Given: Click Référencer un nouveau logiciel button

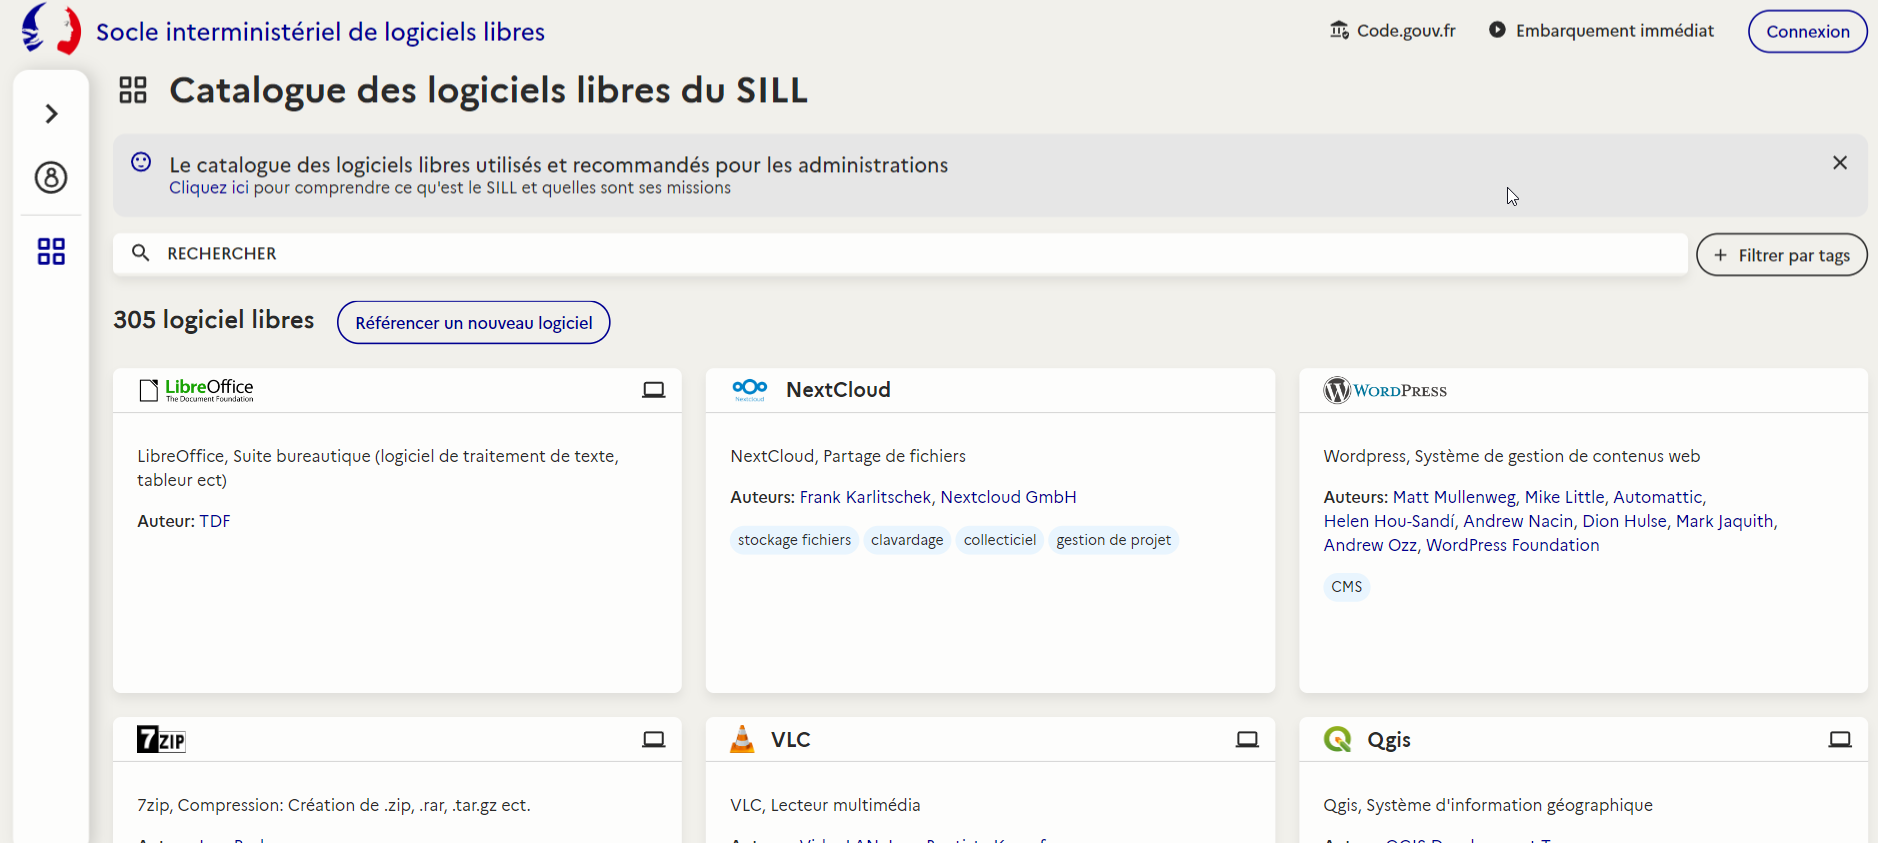Looking at the screenshot, I should pyautogui.click(x=473, y=323).
